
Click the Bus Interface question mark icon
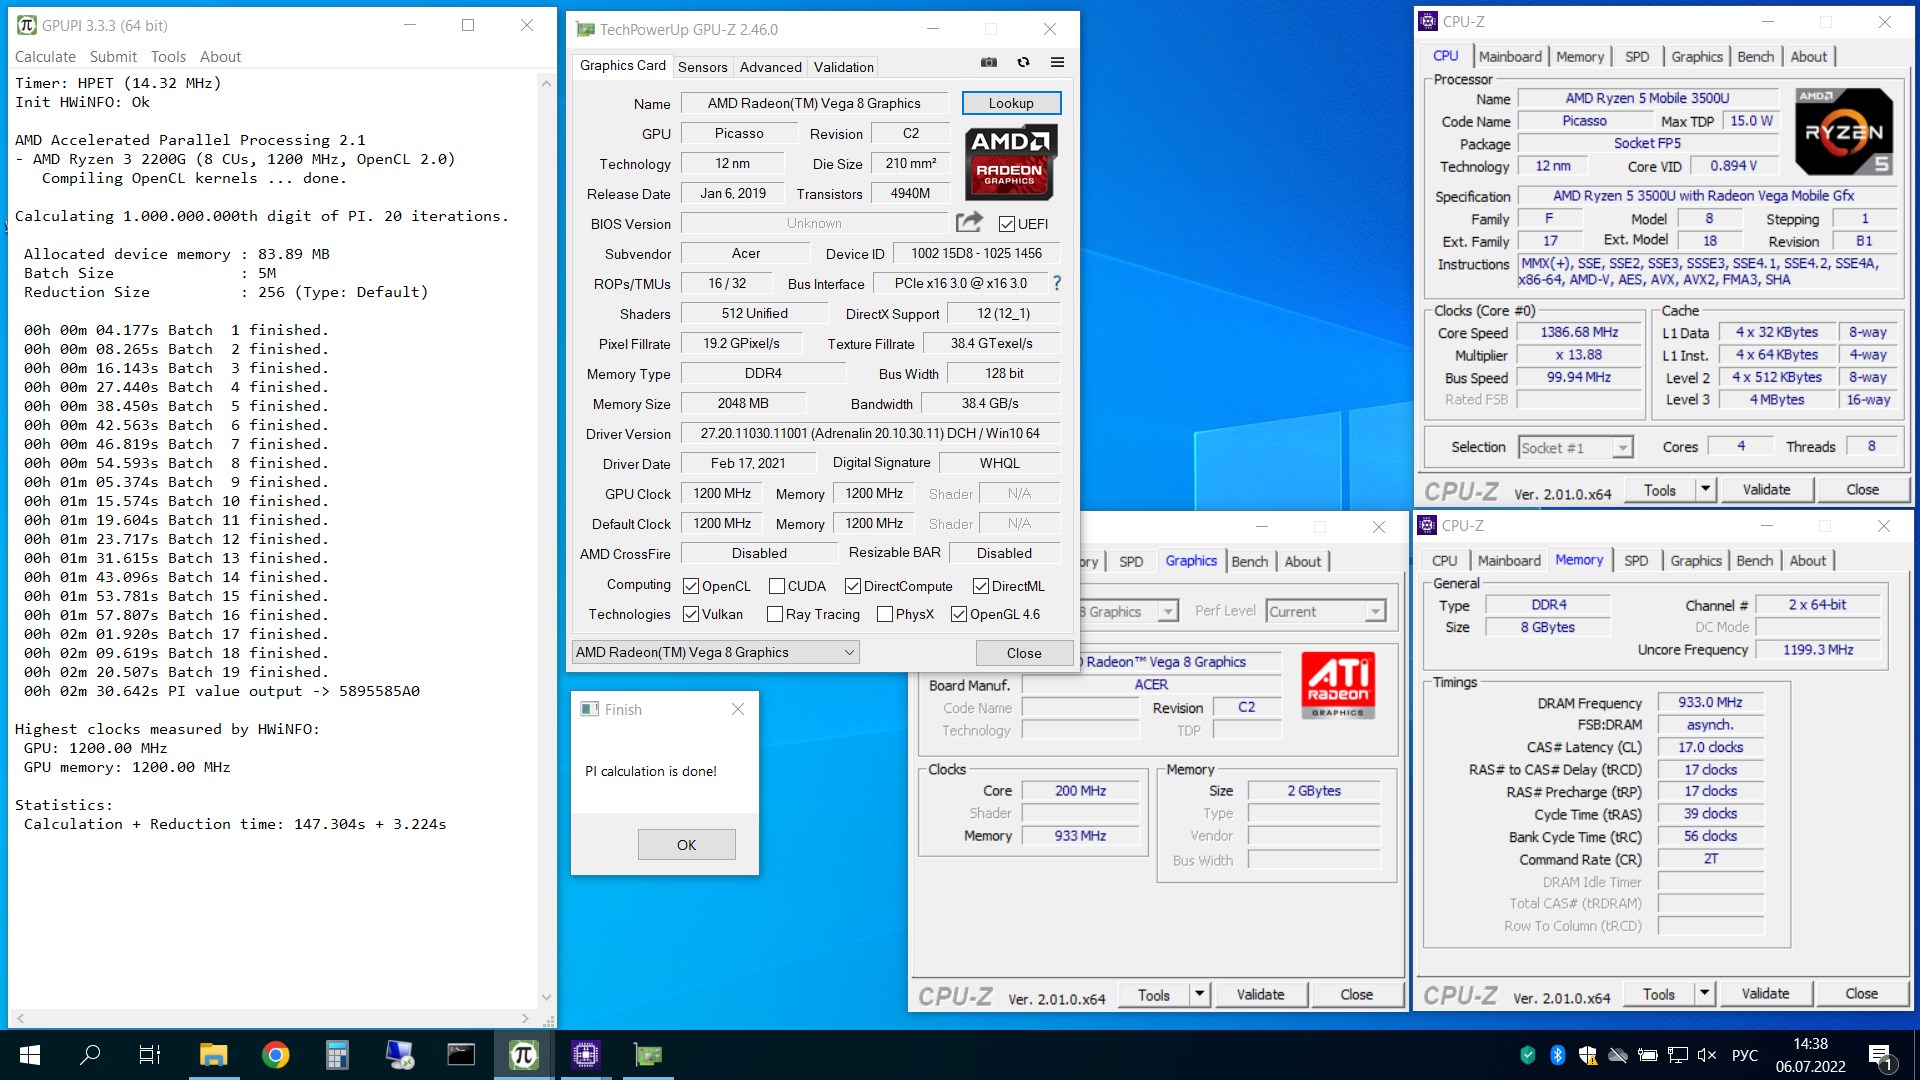point(1057,283)
